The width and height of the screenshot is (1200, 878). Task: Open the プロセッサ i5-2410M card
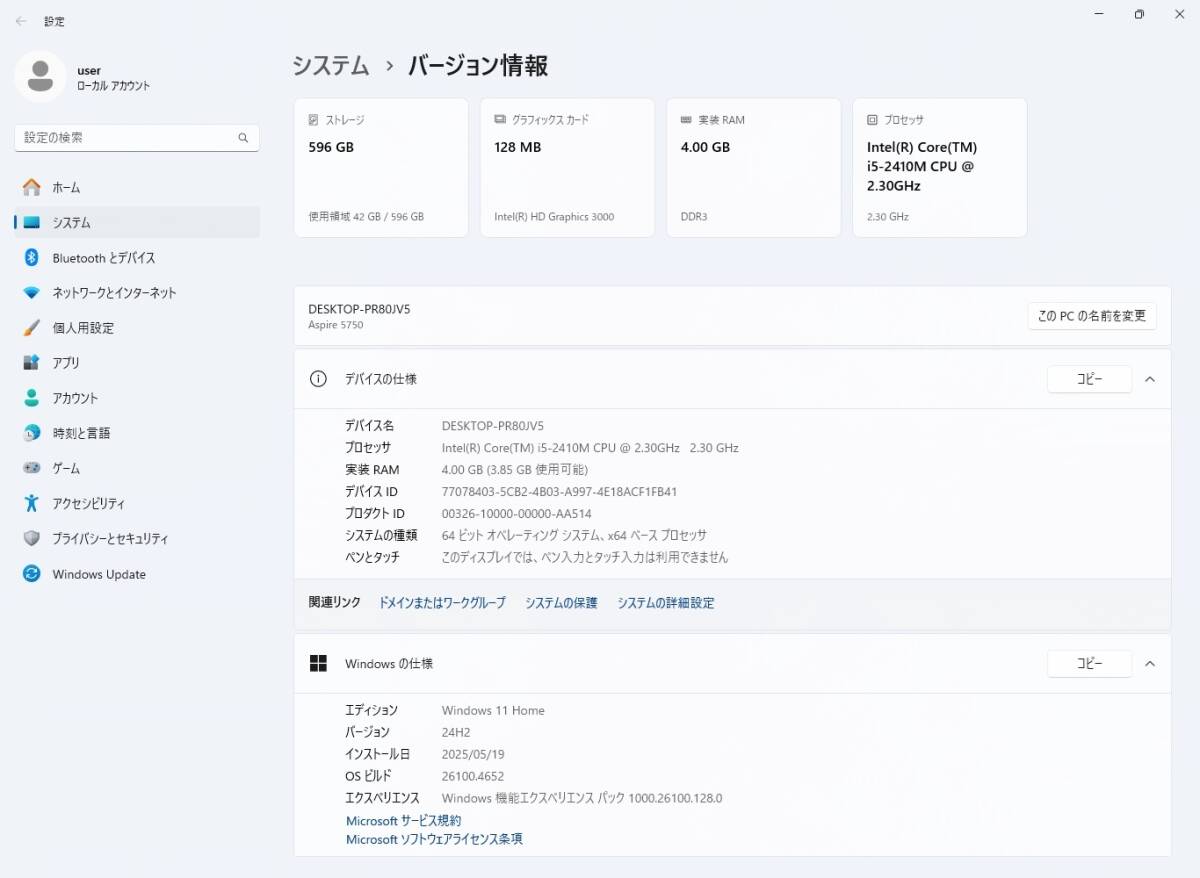(940, 168)
